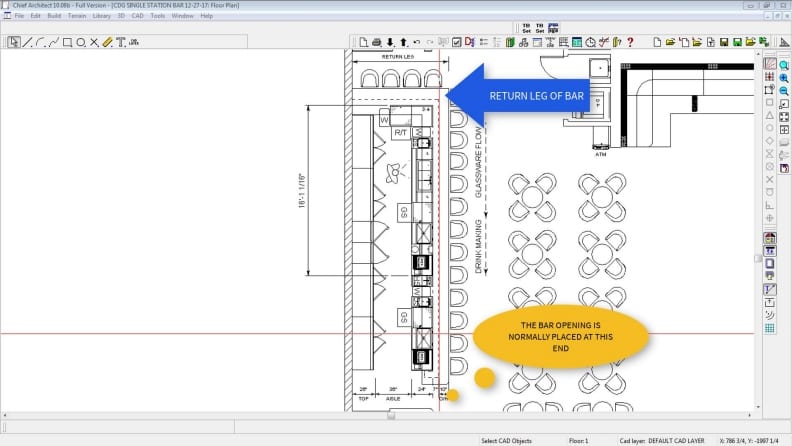
Task: Open the Build menu
Action: coord(54,16)
